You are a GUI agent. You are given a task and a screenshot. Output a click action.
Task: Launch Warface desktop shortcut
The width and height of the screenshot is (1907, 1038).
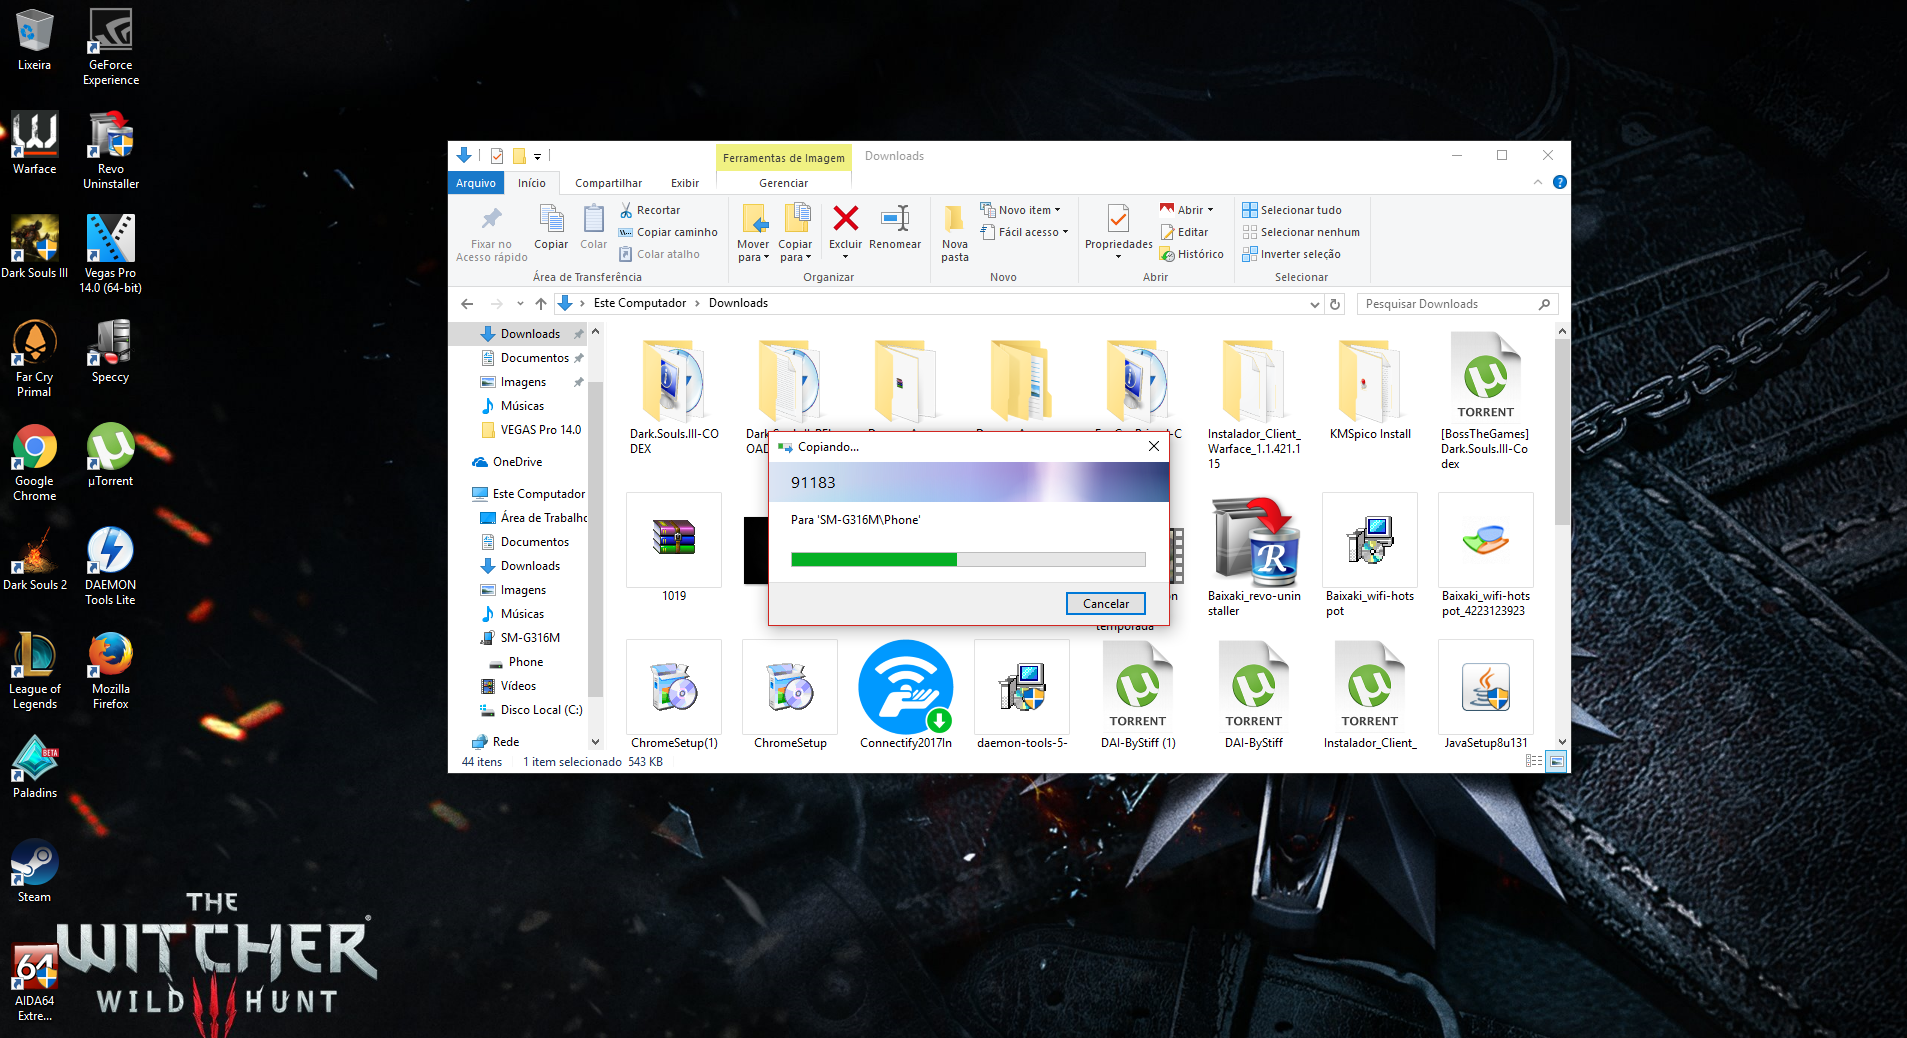34,143
